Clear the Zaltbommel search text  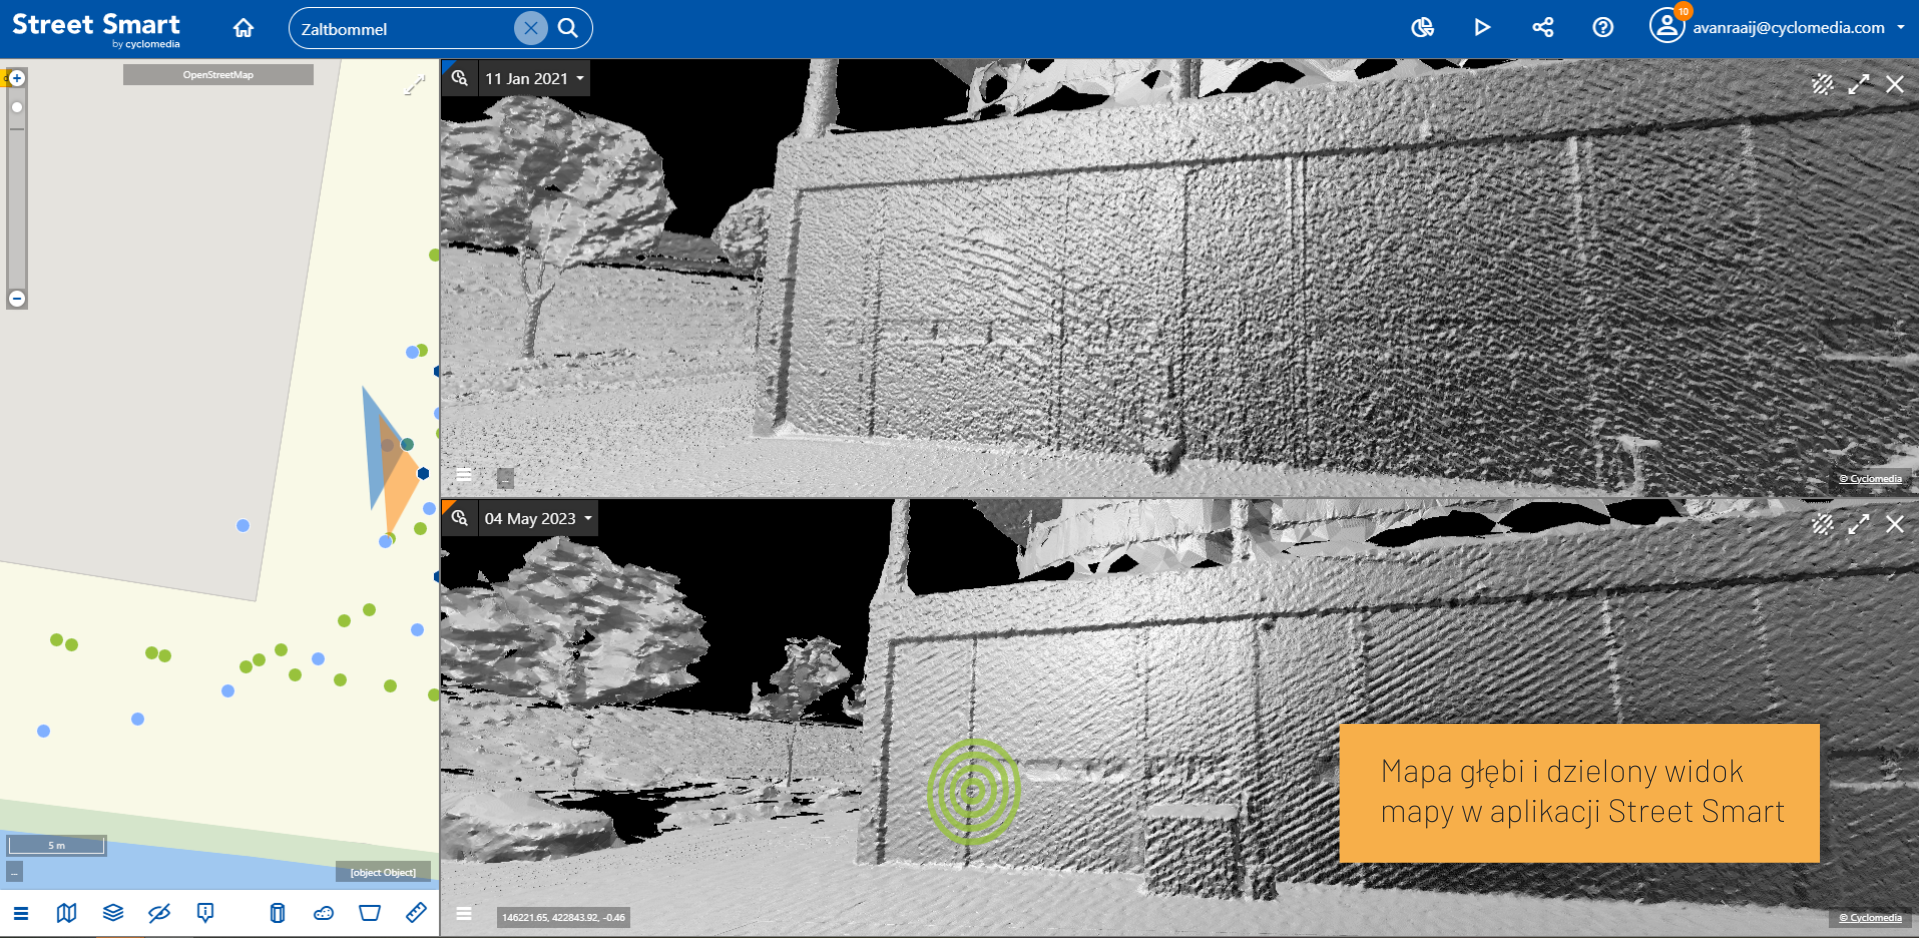pos(531,28)
